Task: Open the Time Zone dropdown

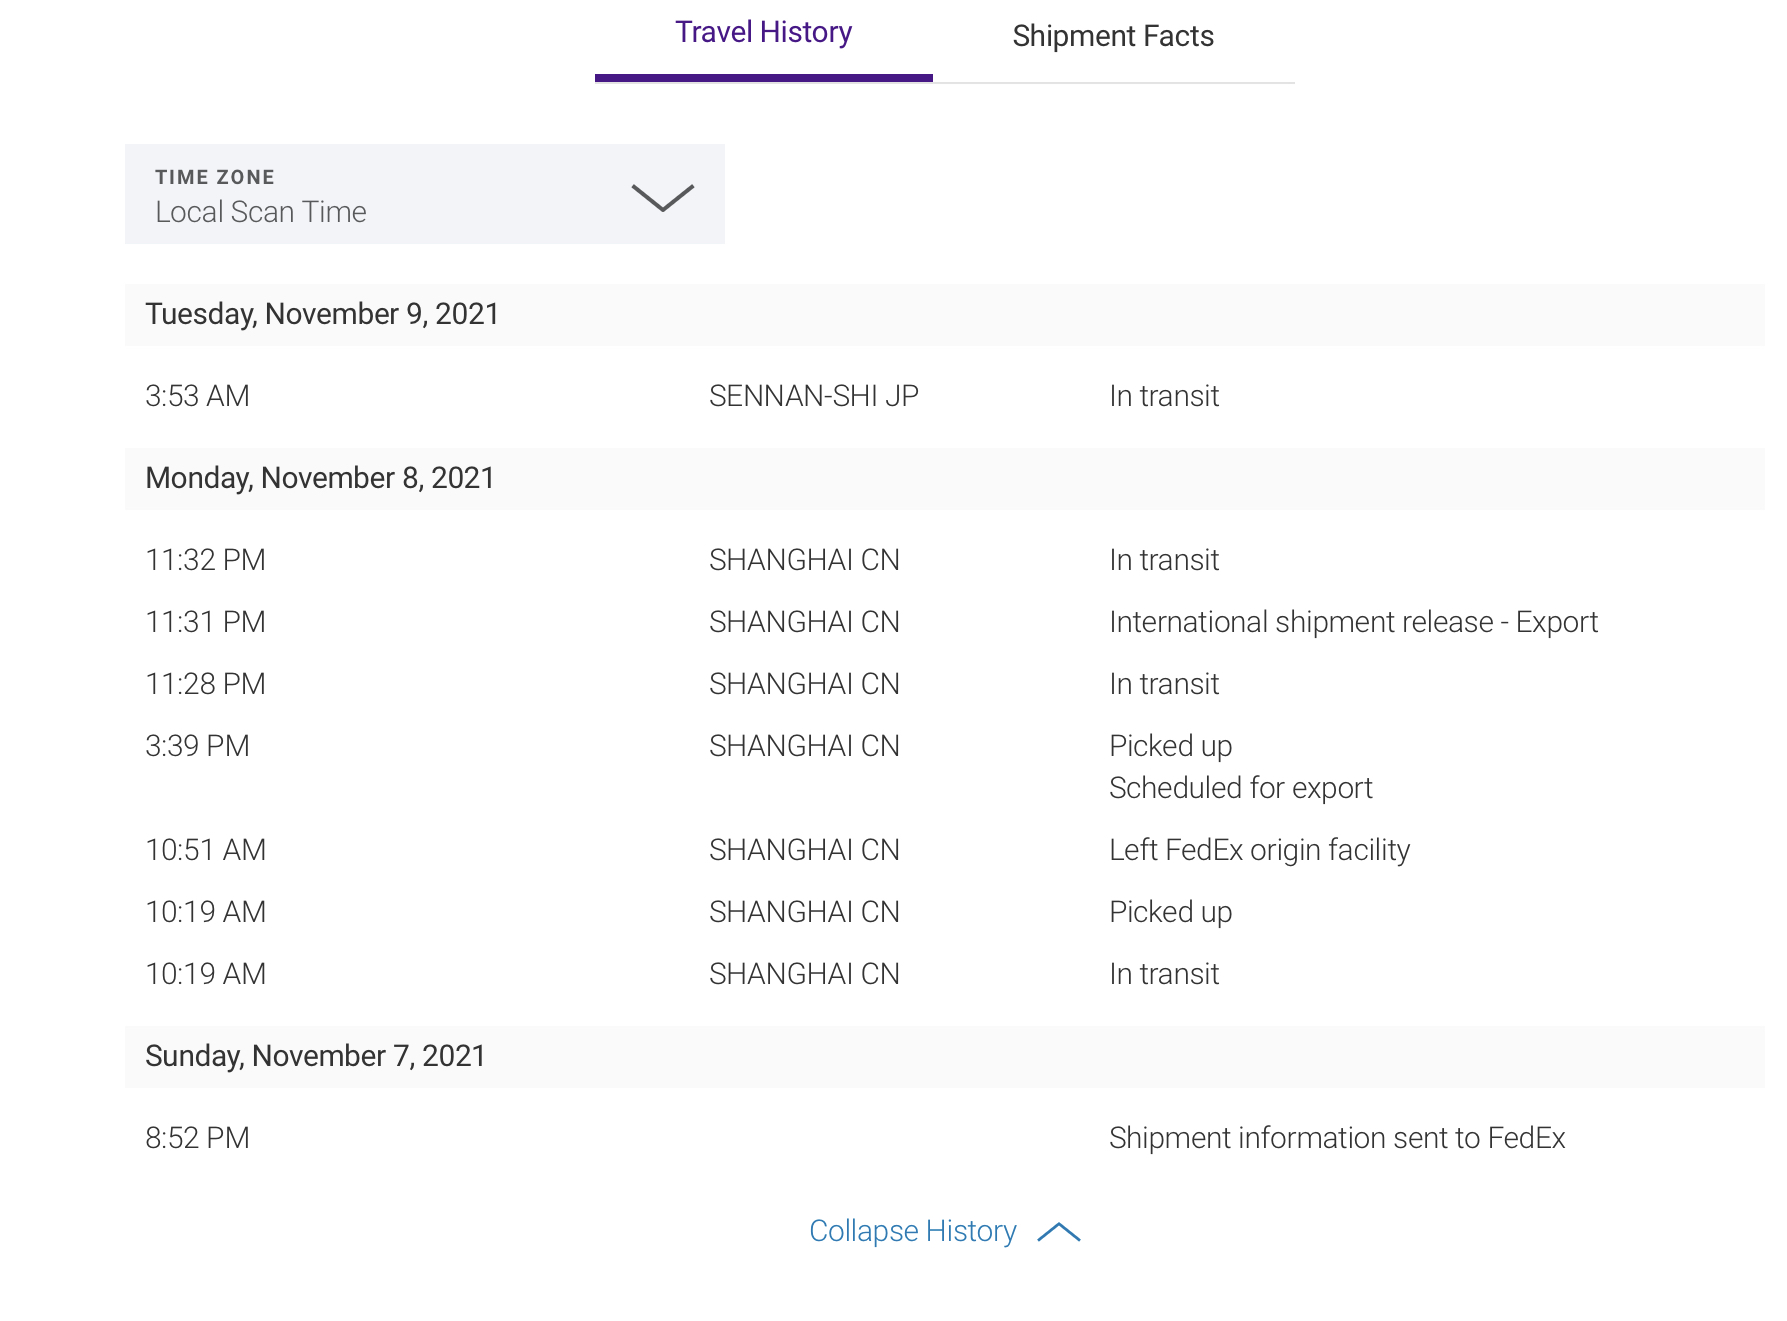Action: tap(424, 194)
